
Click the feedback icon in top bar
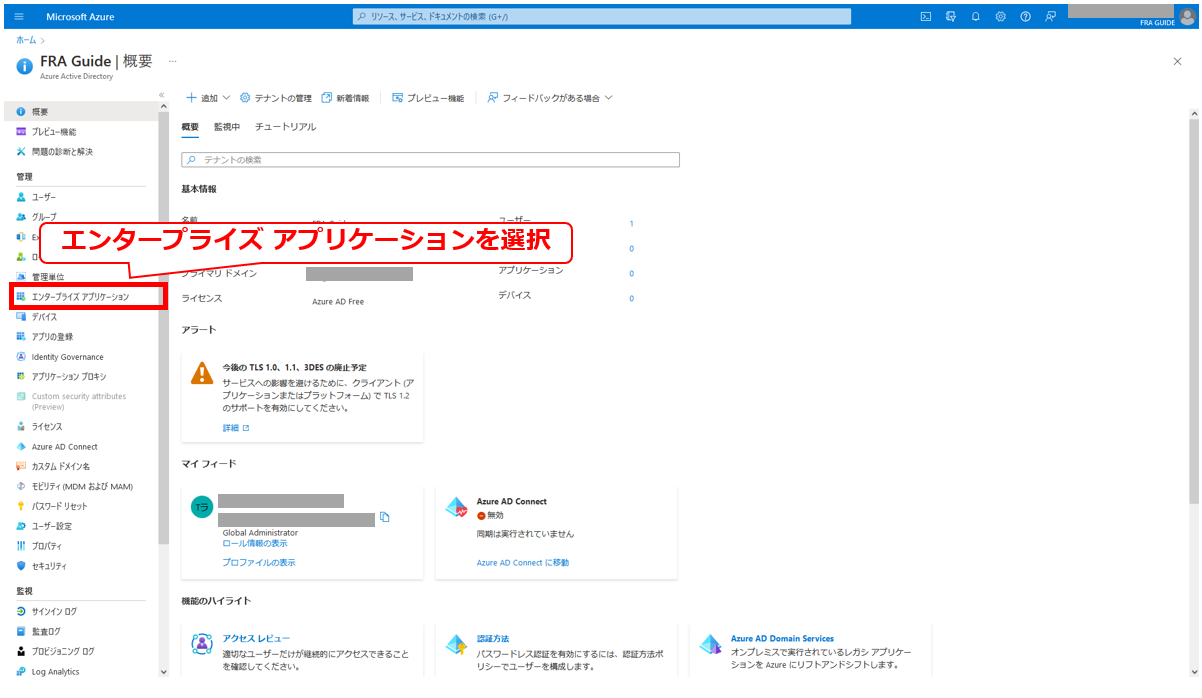1050,17
